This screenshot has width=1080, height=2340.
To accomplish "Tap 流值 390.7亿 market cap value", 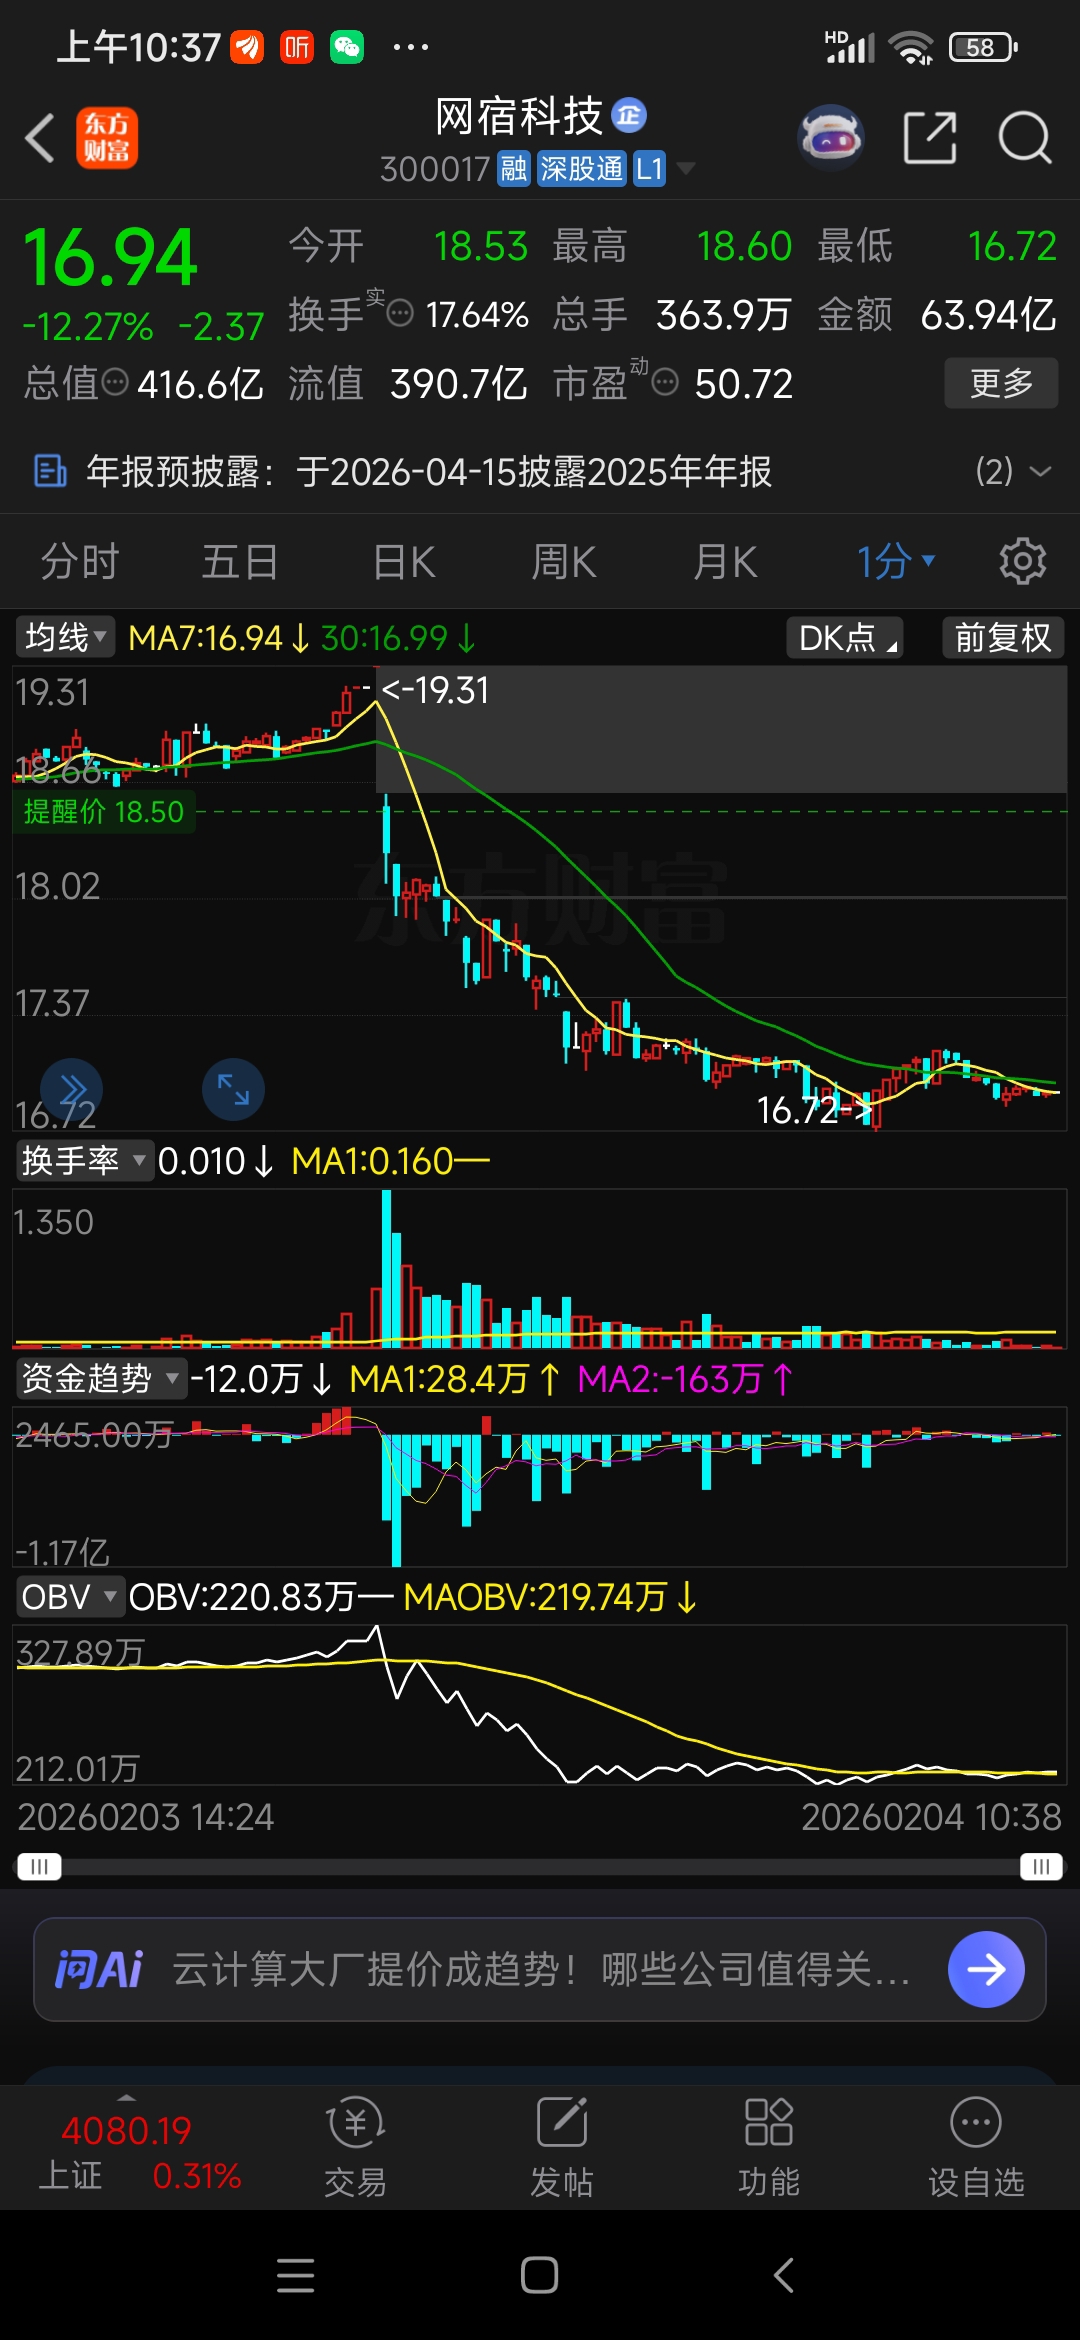I will pyautogui.click(x=408, y=383).
